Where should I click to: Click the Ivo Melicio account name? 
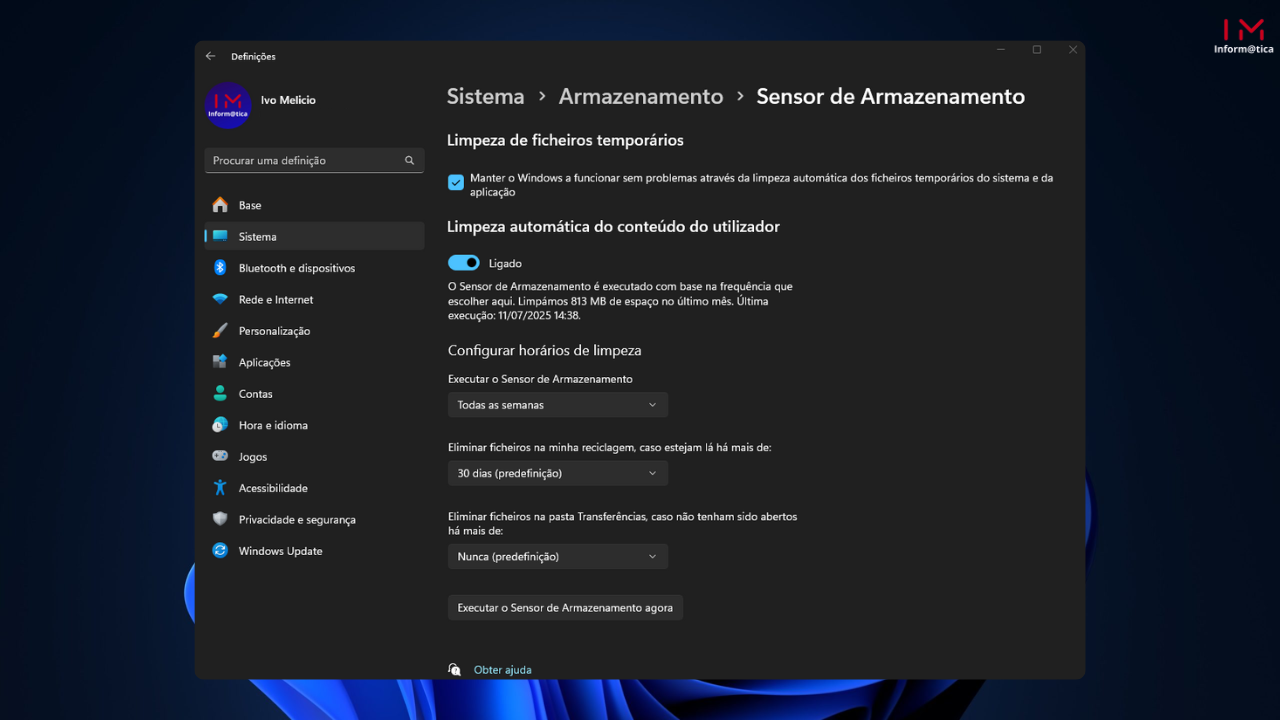(288, 100)
